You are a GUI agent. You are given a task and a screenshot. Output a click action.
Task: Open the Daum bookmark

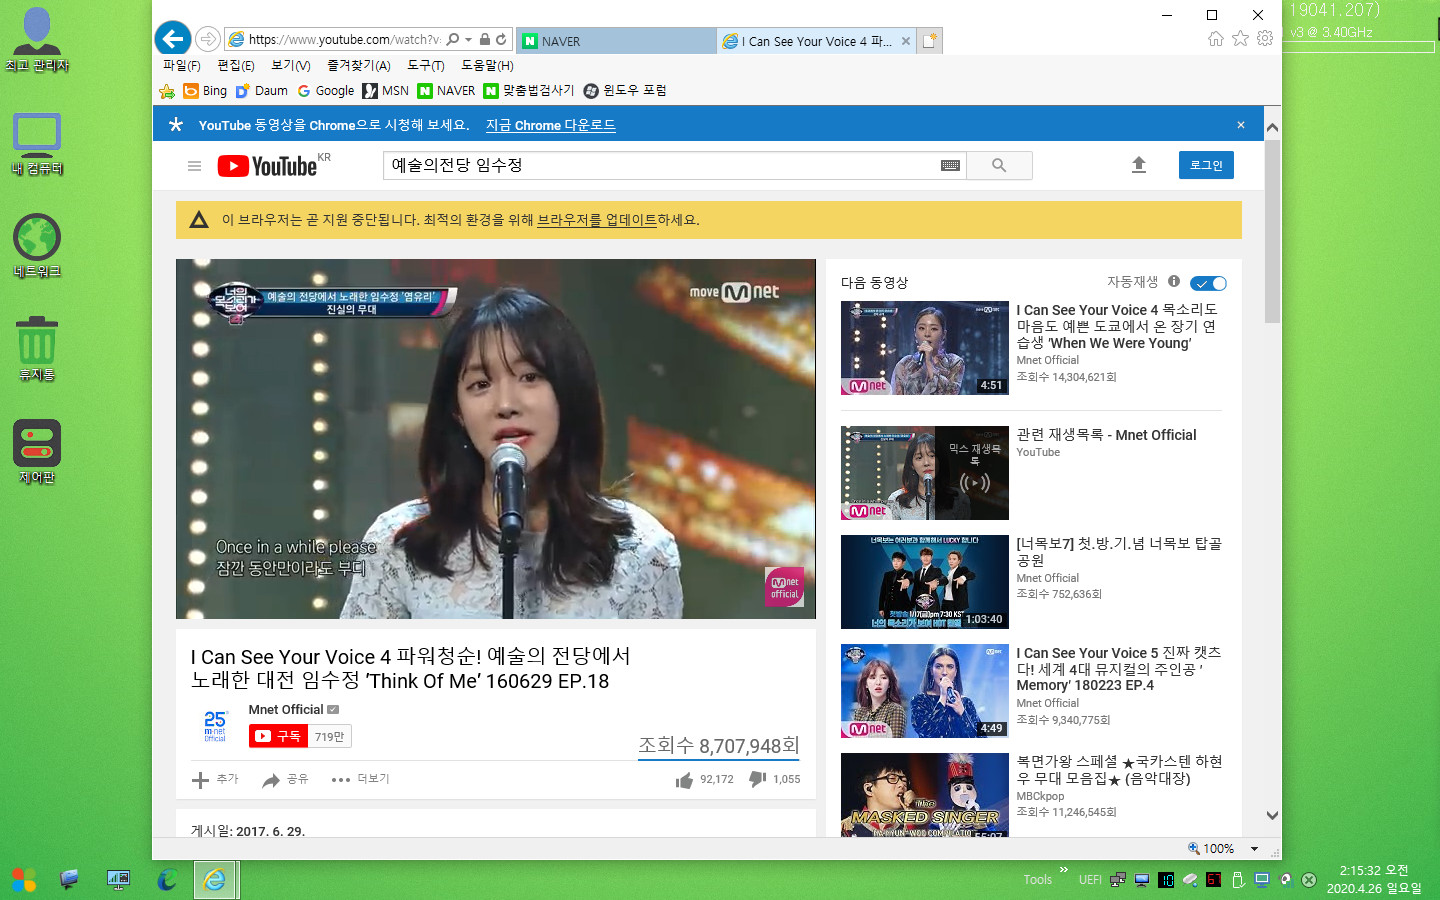tap(261, 91)
